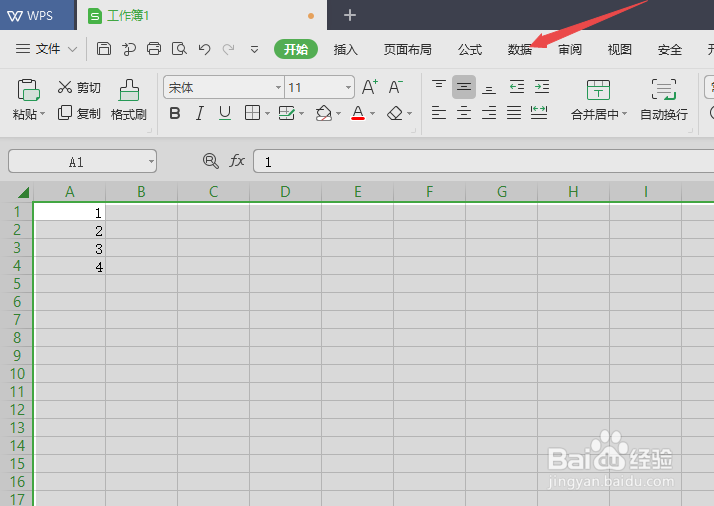Activate the Format Painter 格式刷

129,100
